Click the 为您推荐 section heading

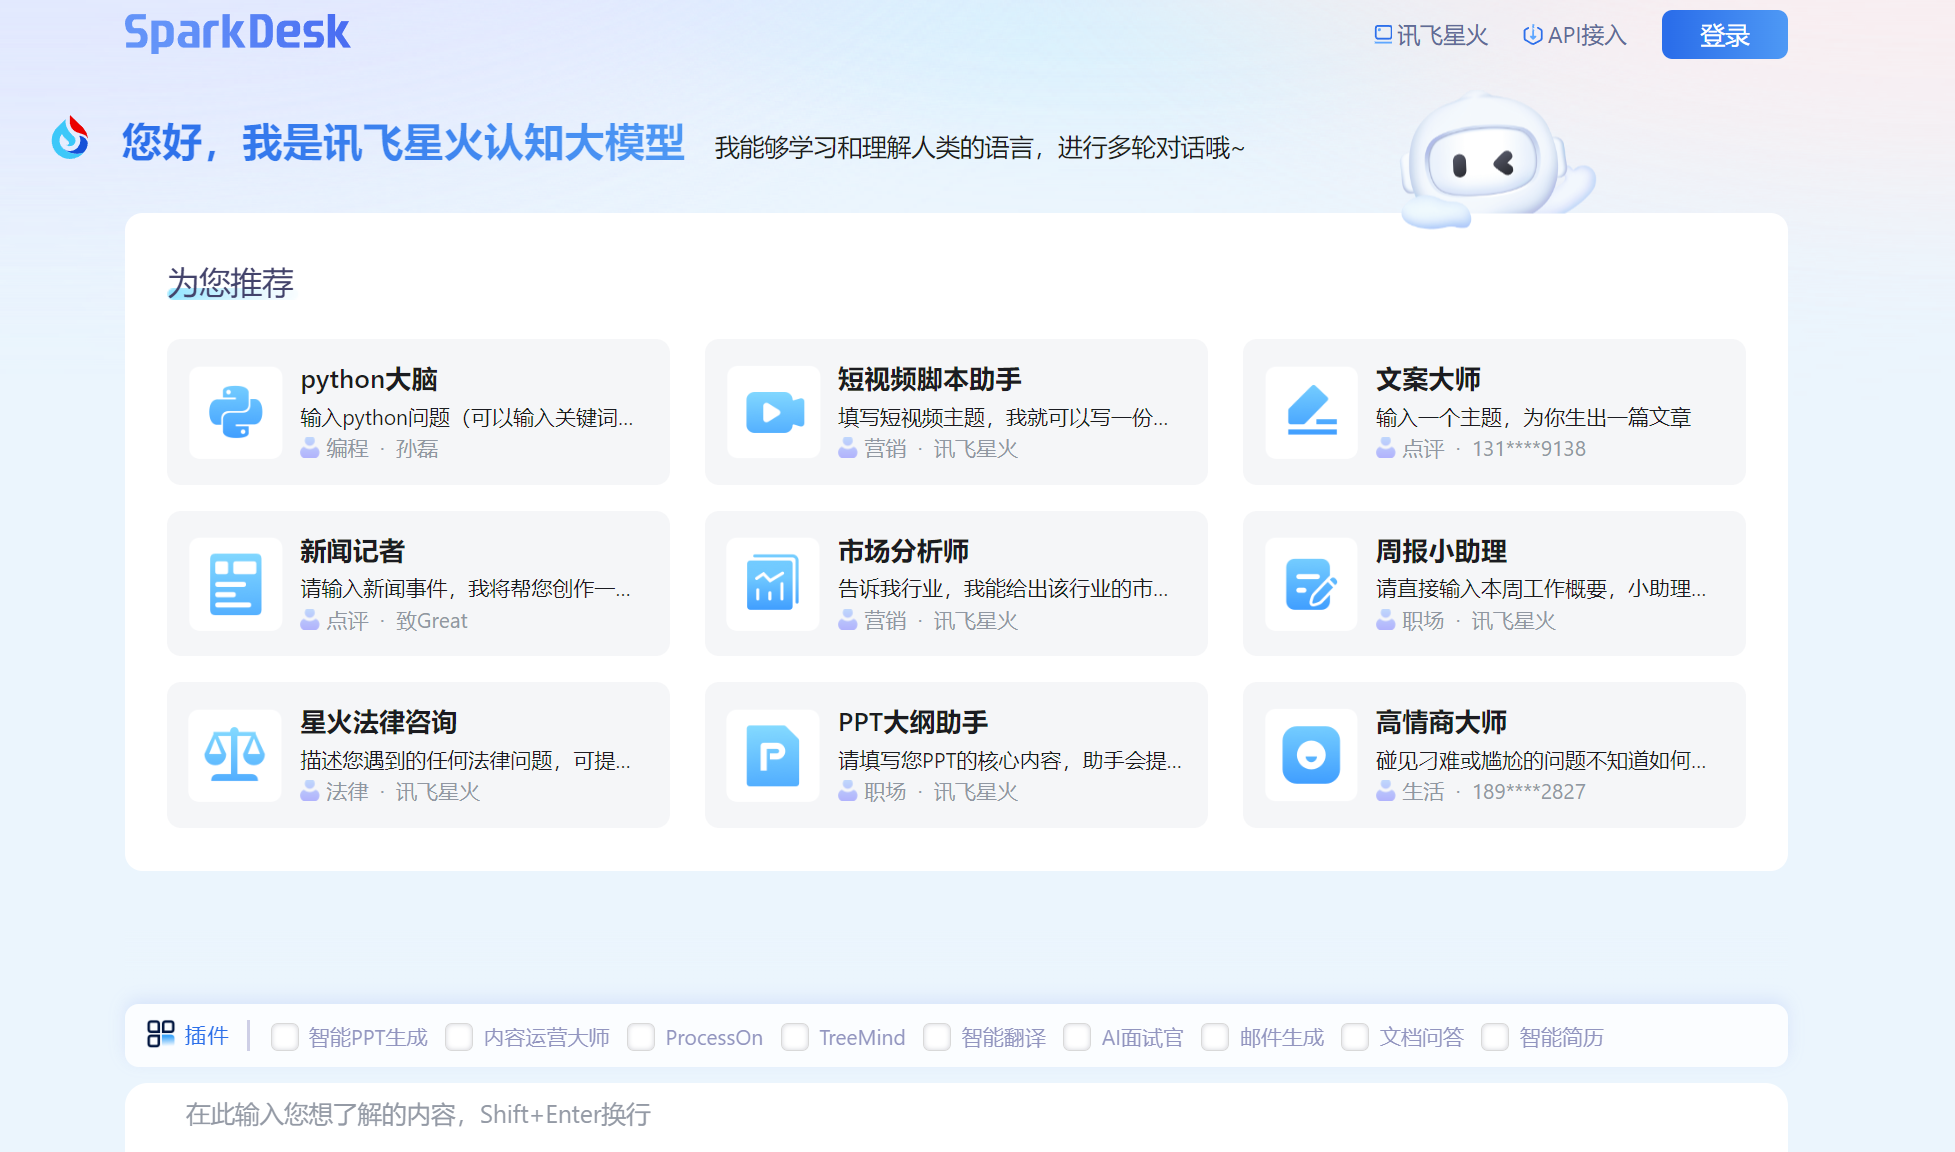tap(230, 283)
